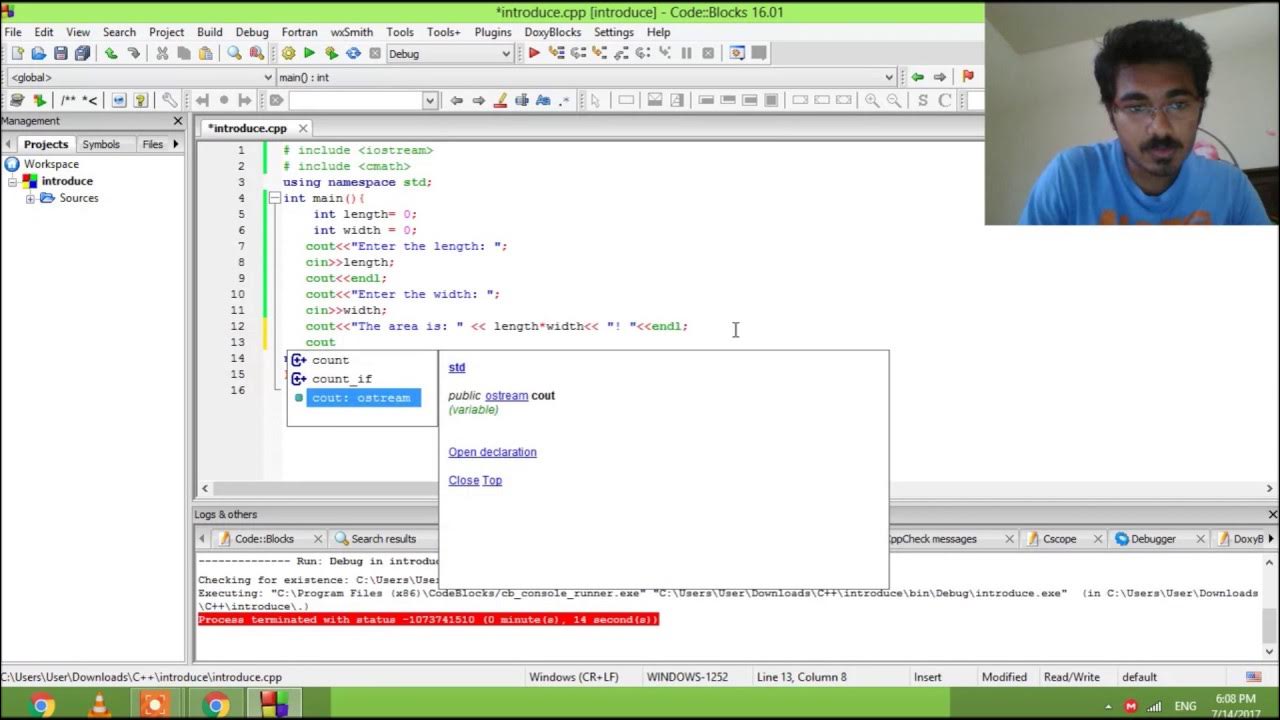Open the Debug menu
This screenshot has height=720, width=1280.
click(x=252, y=32)
